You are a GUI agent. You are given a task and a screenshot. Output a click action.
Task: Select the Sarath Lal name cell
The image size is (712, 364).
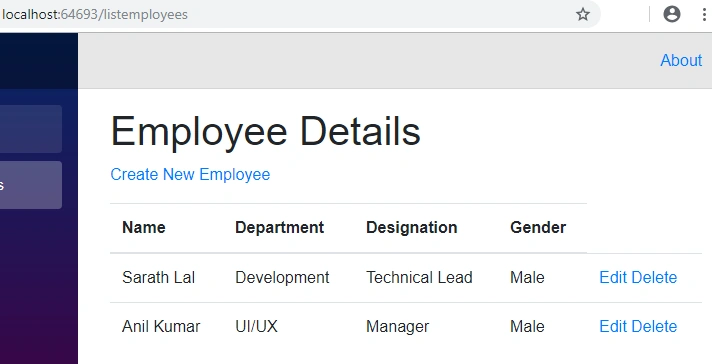coord(158,277)
